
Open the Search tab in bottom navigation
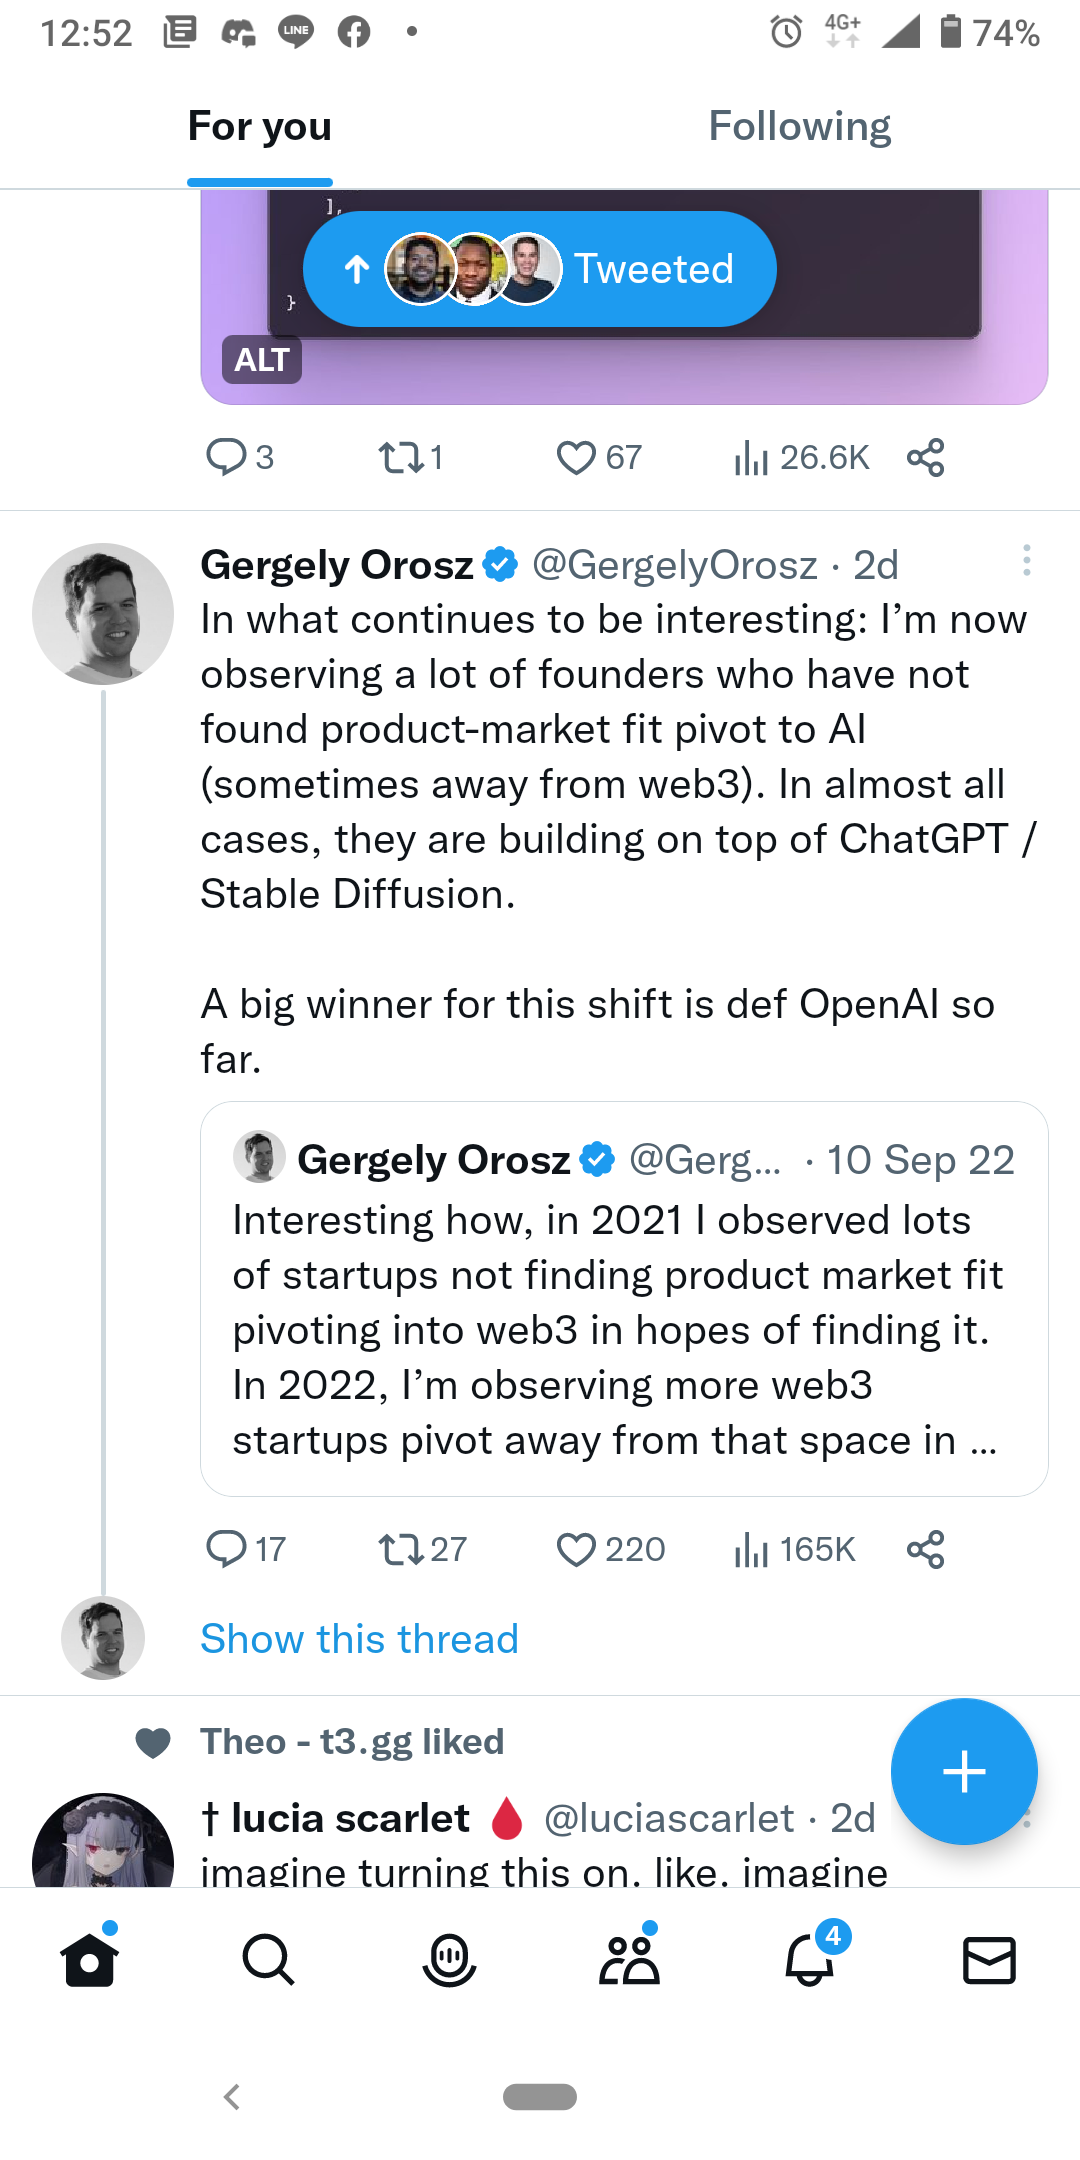269,1959
